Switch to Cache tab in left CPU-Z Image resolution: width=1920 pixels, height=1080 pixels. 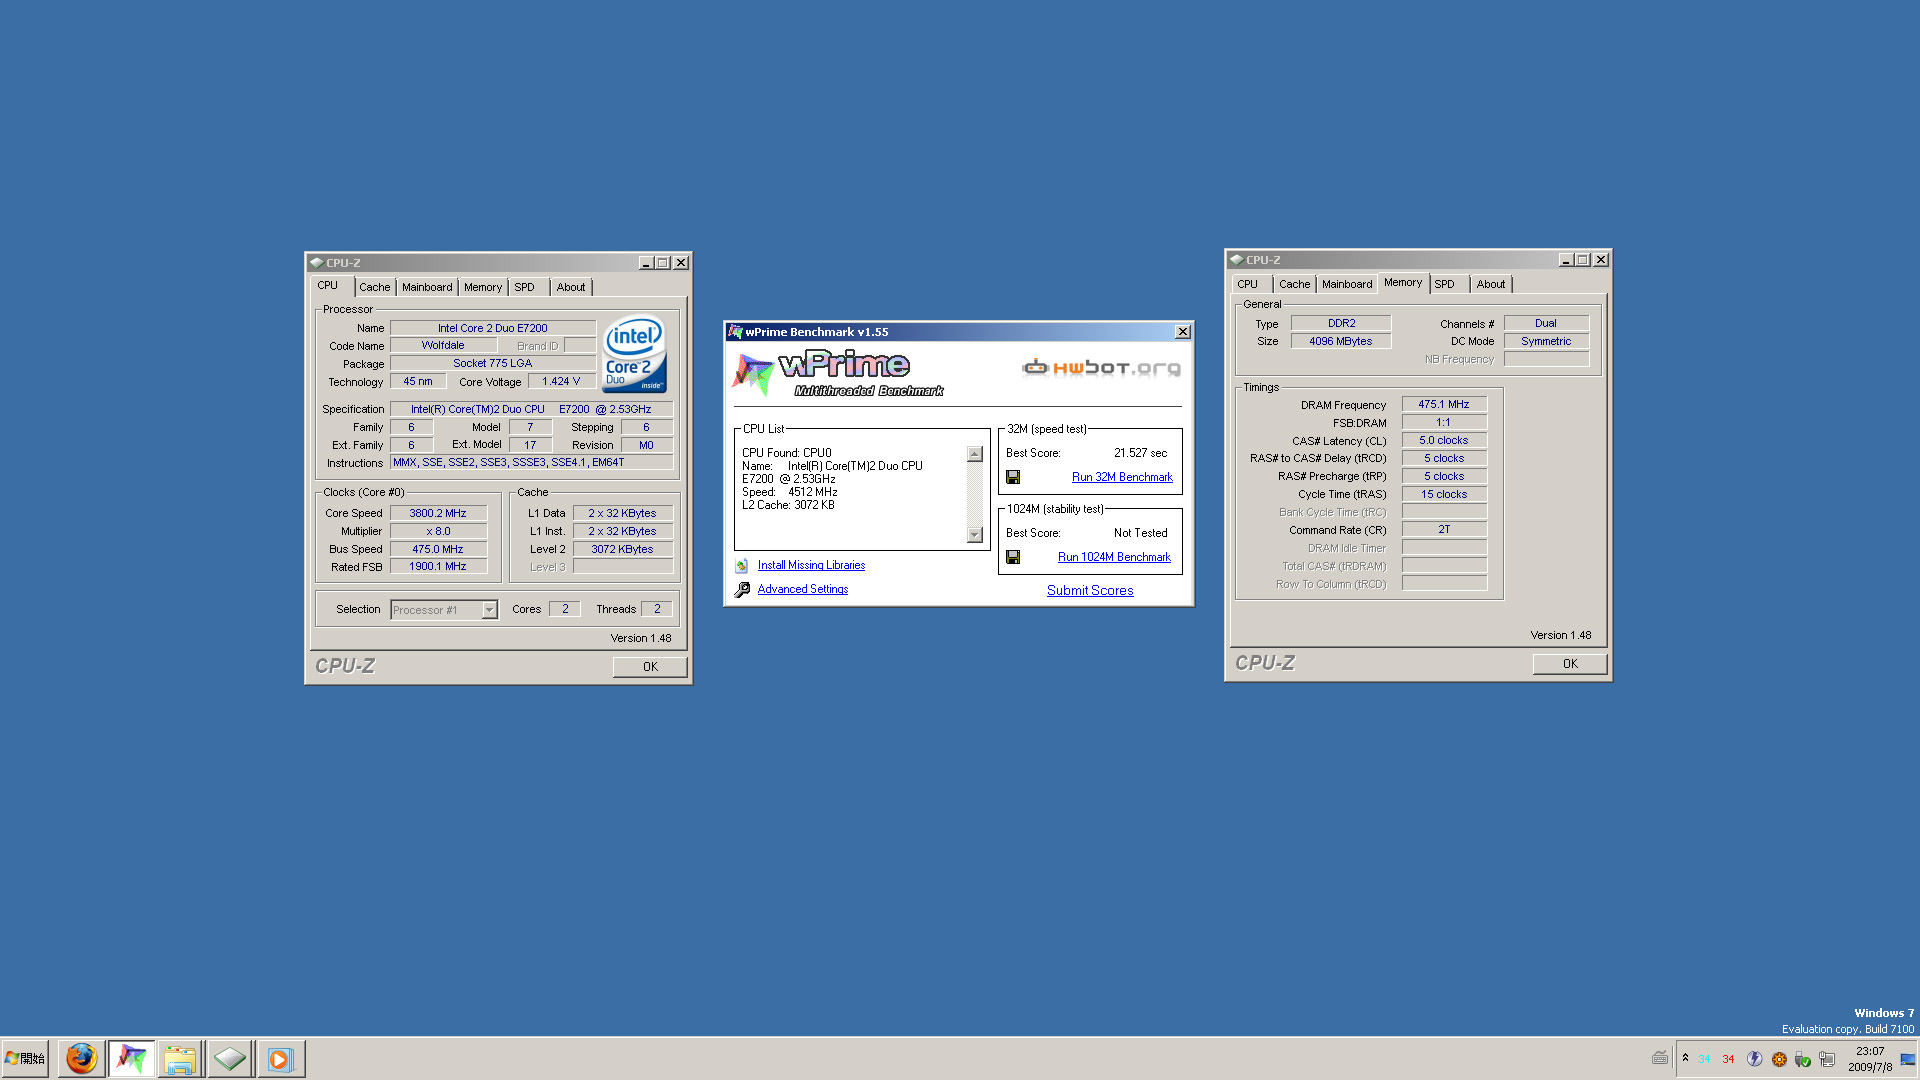(375, 287)
